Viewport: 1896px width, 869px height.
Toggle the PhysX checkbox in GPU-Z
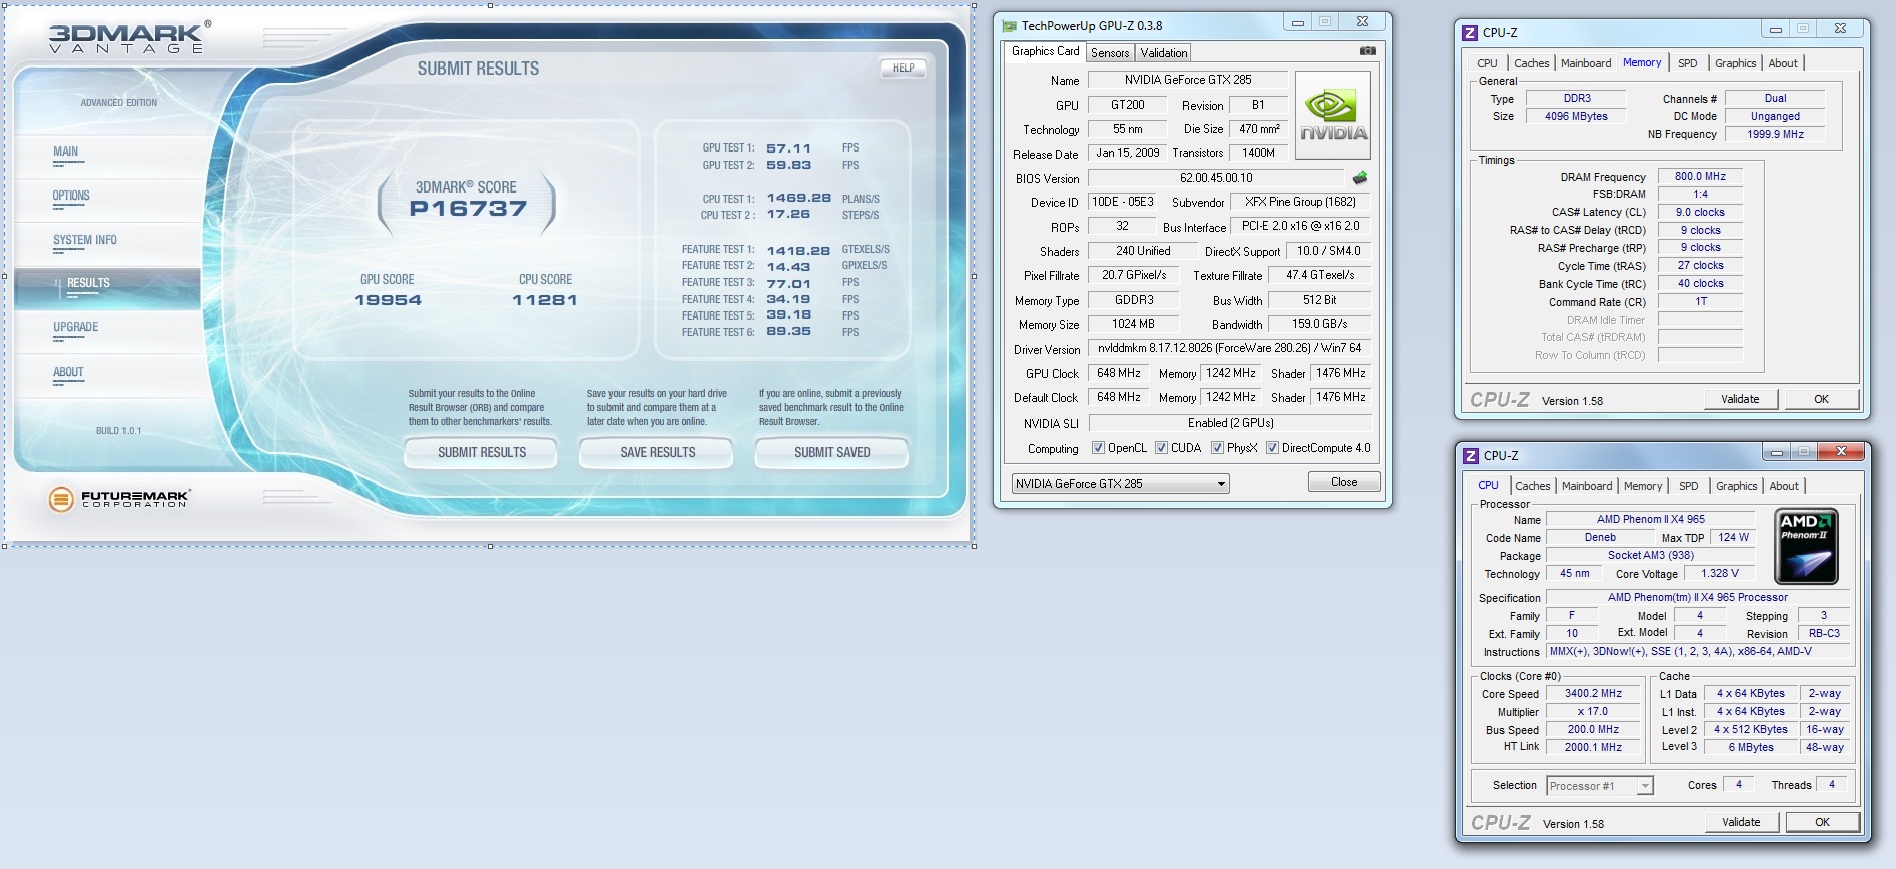click(1217, 448)
